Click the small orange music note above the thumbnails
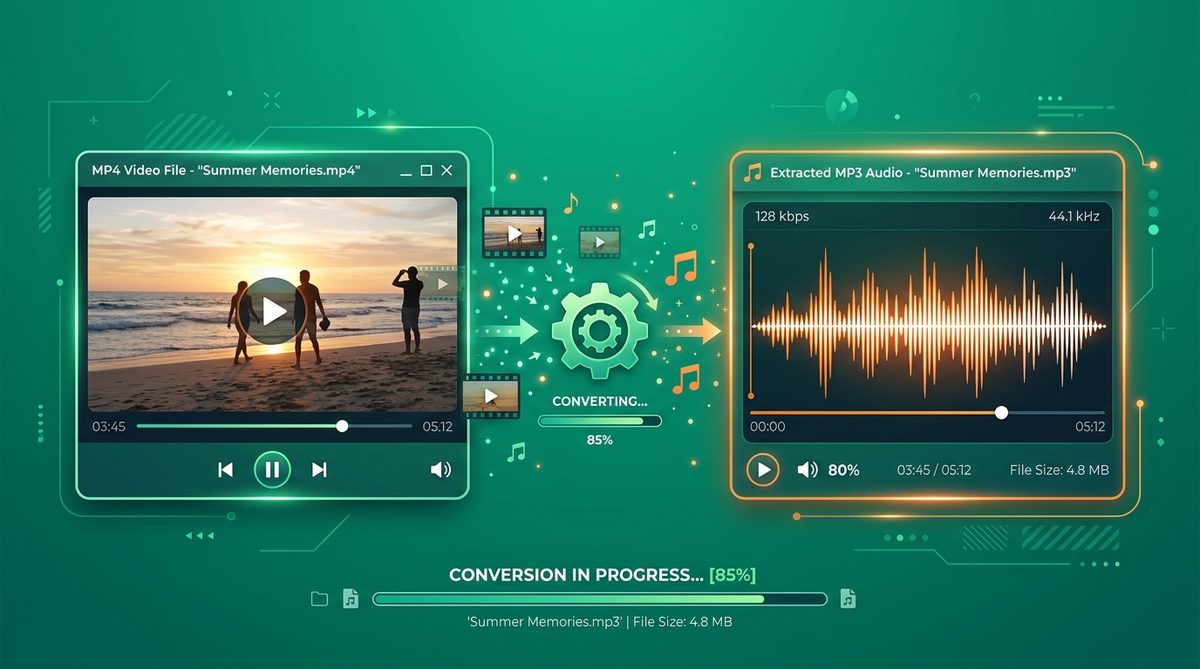This screenshot has width=1200, height=669. (570, 204)
